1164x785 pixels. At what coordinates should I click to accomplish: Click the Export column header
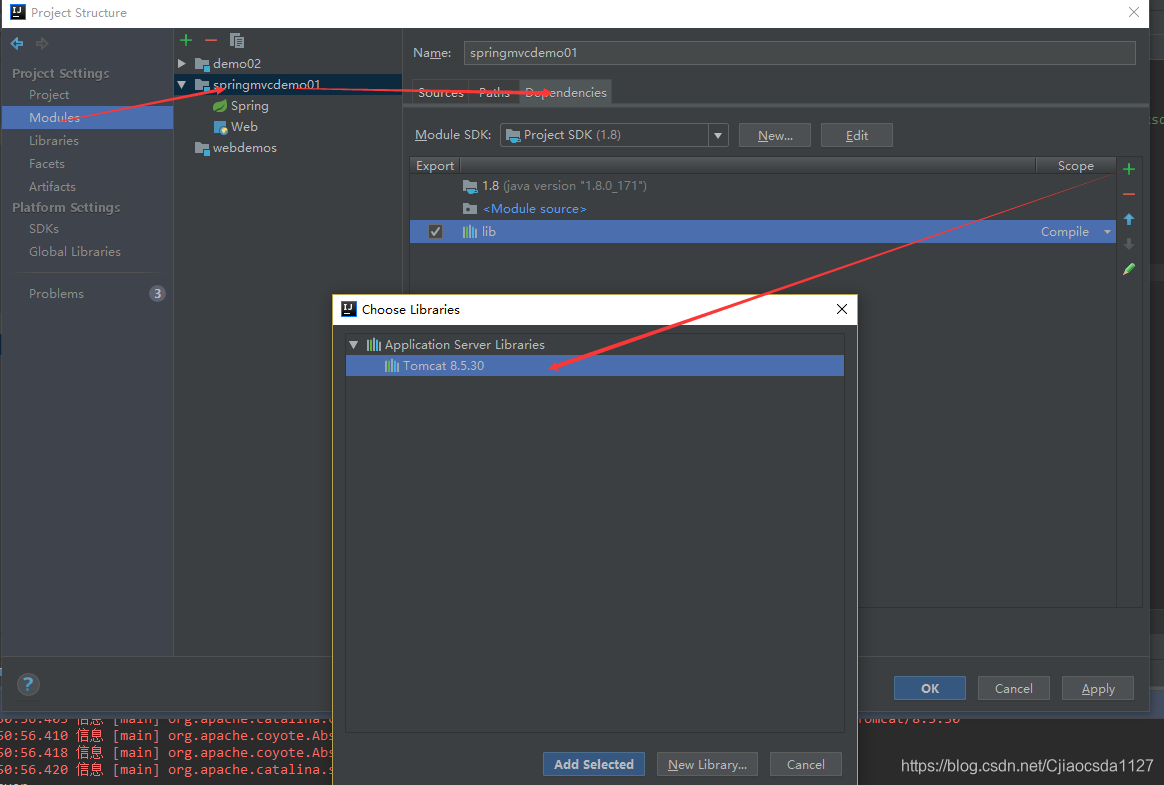point(435,166)
